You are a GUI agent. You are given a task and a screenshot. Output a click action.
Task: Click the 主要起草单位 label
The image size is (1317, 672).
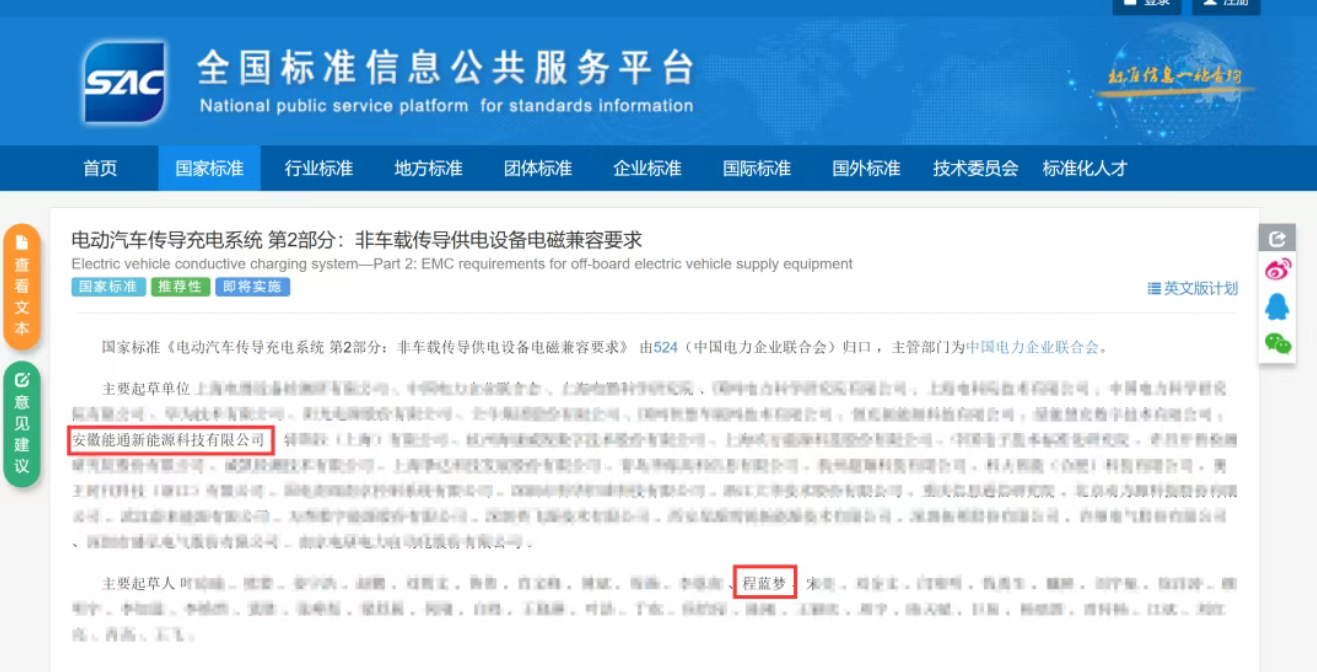tap(145, 388)
